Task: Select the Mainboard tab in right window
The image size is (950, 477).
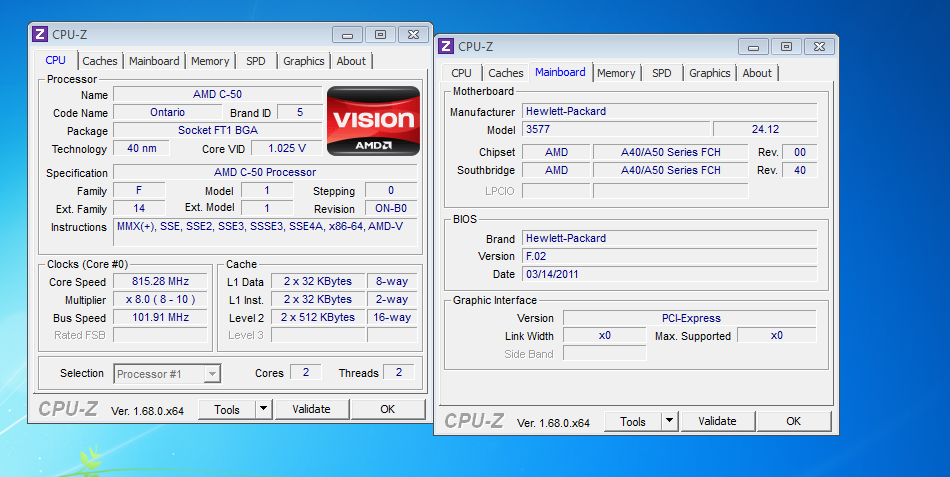Action: [560, 72]
